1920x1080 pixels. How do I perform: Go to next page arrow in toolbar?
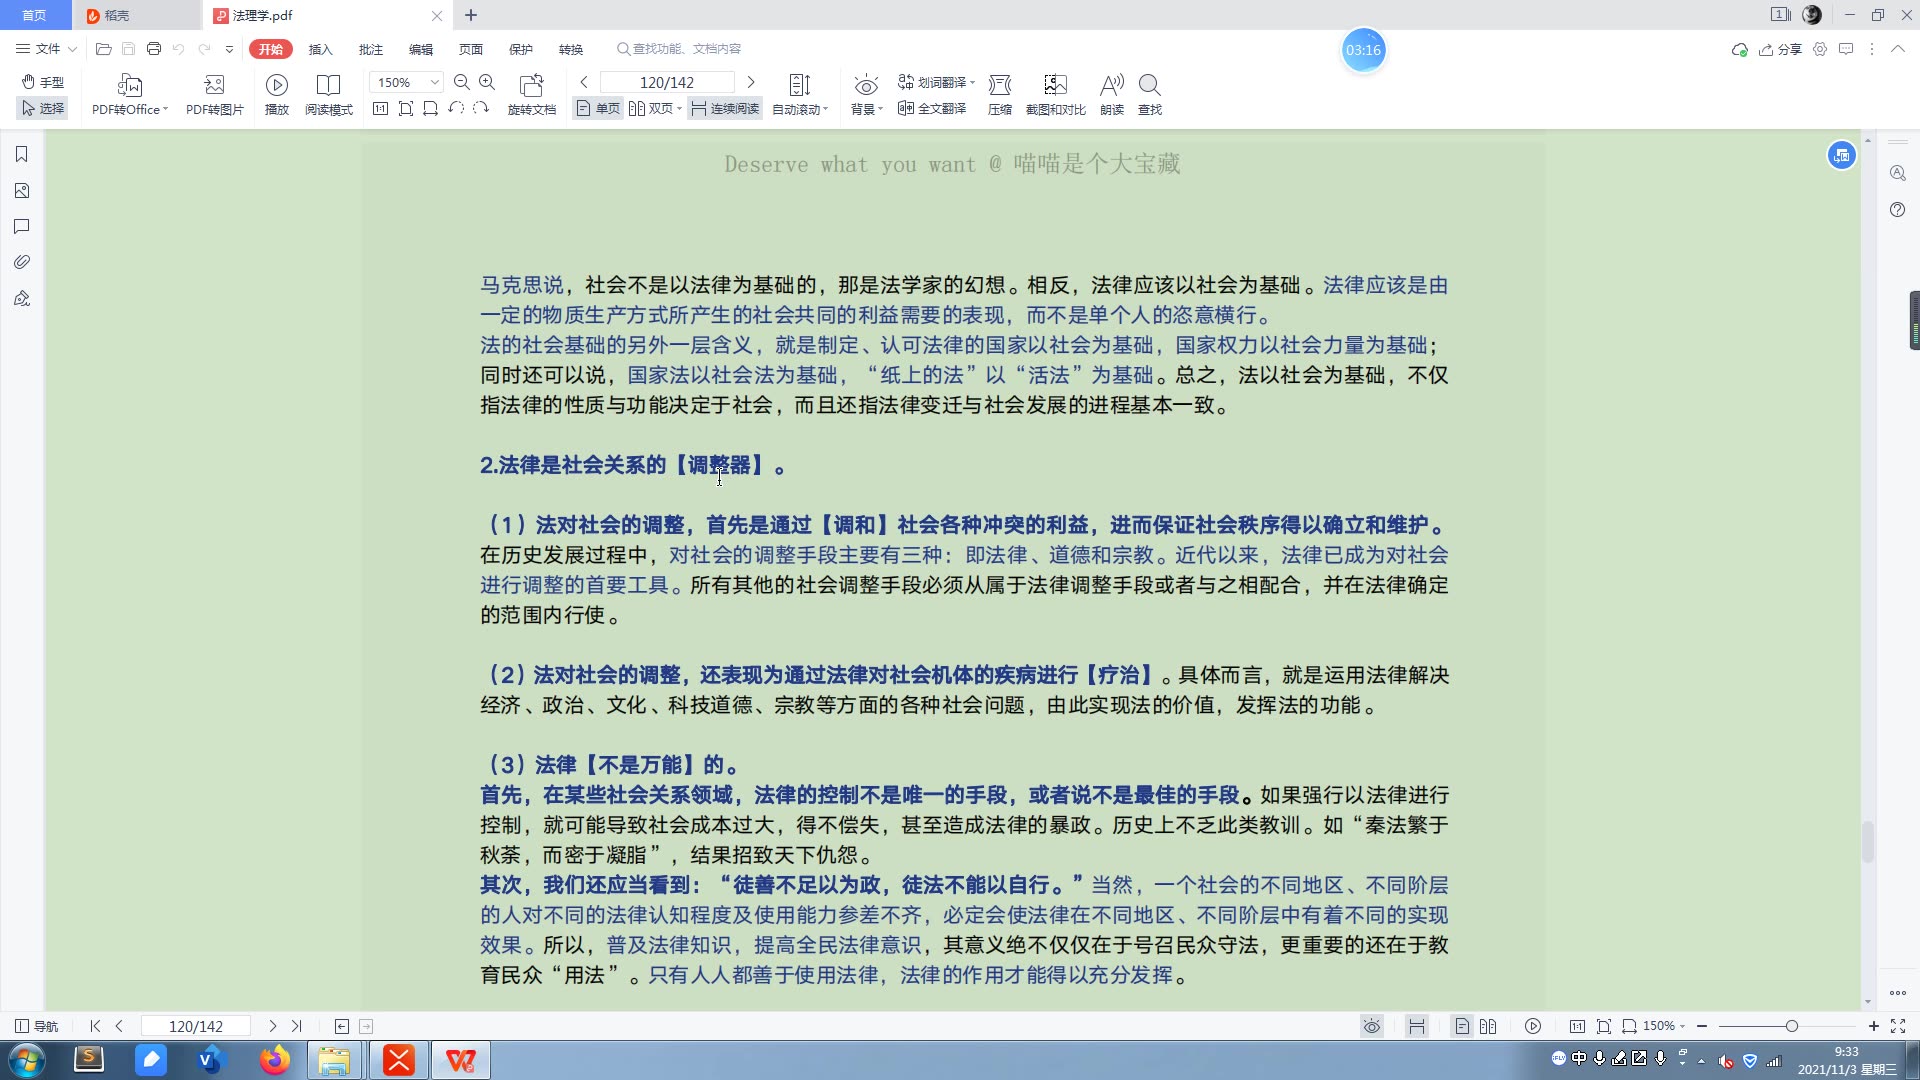pos(751,82)
